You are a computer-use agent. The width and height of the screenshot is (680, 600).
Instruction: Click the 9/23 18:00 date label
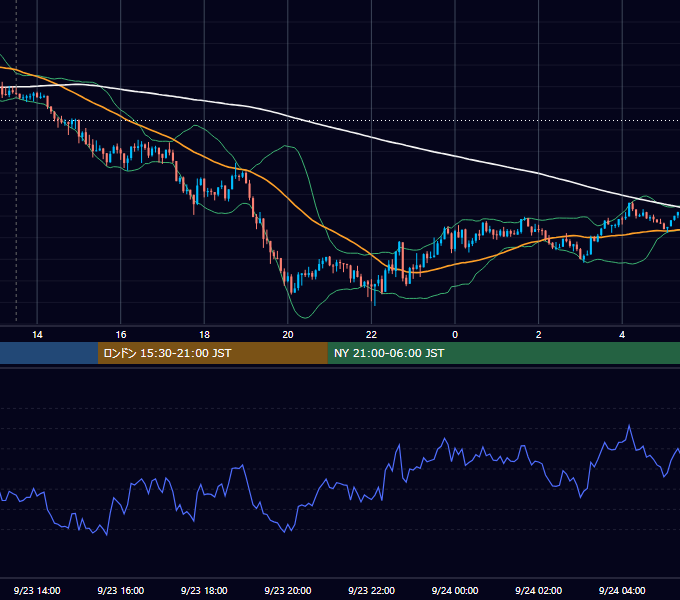coord(204,590)
